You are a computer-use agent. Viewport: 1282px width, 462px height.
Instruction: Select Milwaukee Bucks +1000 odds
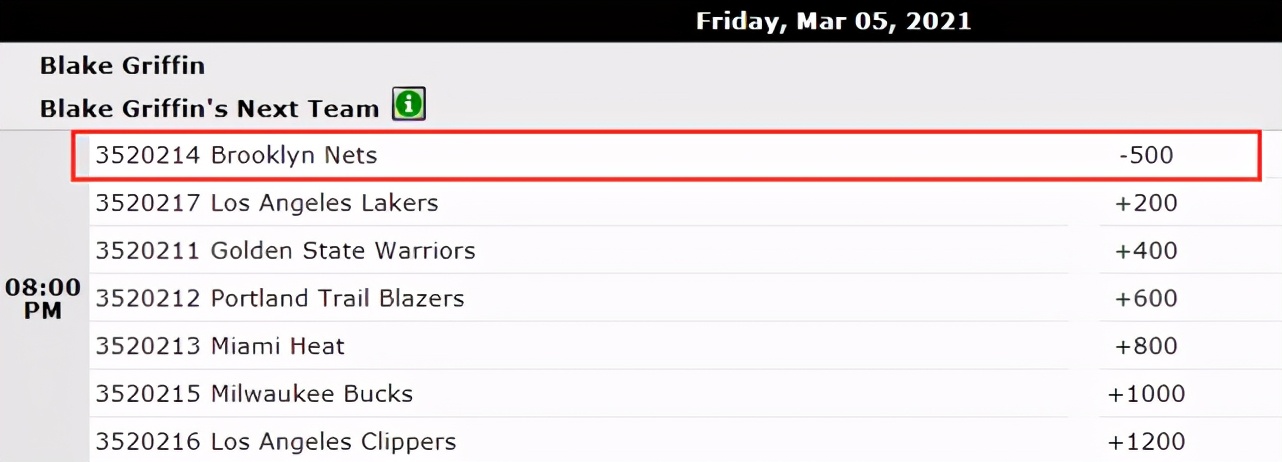(1146, 394)
